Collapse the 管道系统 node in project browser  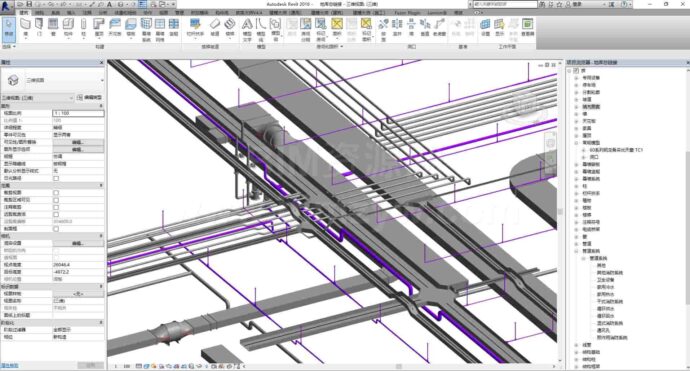(x=576, y=251)
